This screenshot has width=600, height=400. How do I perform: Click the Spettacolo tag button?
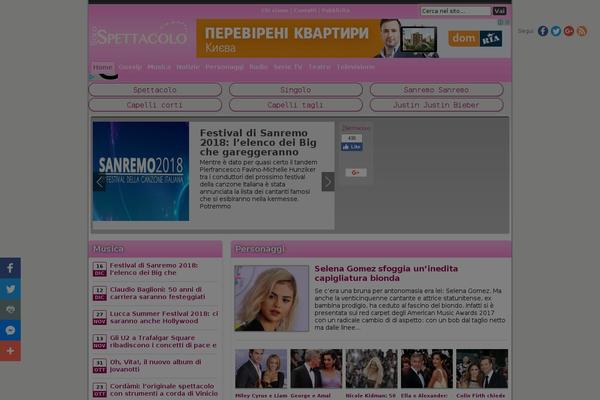point(155,90)
